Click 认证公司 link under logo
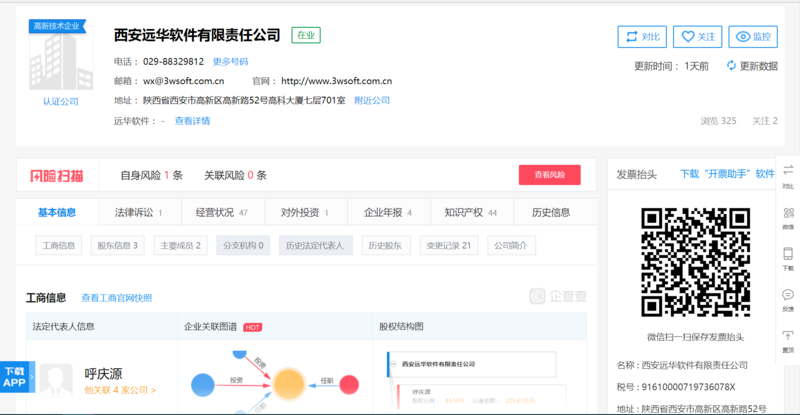Image resolution: width=800 pixels, height=415 pixels. [61, 102]
